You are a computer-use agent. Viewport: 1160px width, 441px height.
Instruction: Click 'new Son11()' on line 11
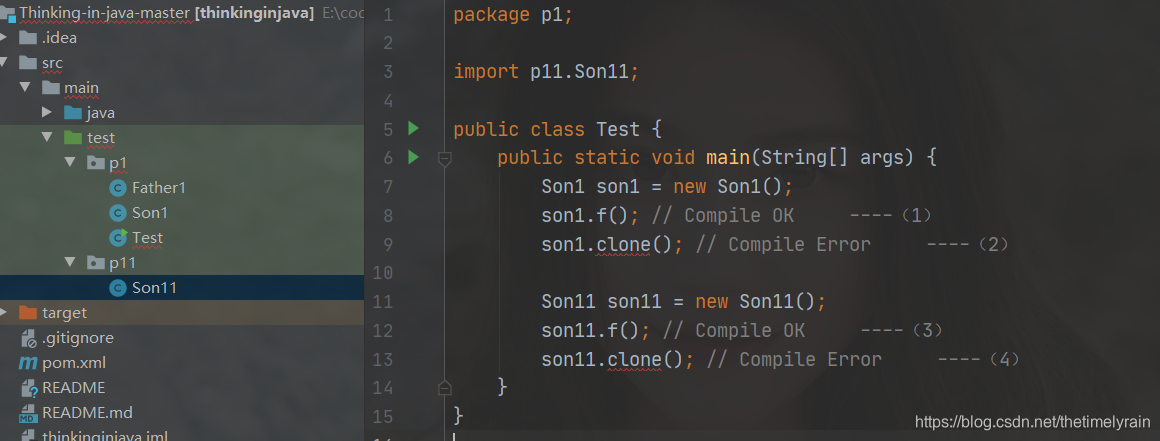tap(755, 303)
